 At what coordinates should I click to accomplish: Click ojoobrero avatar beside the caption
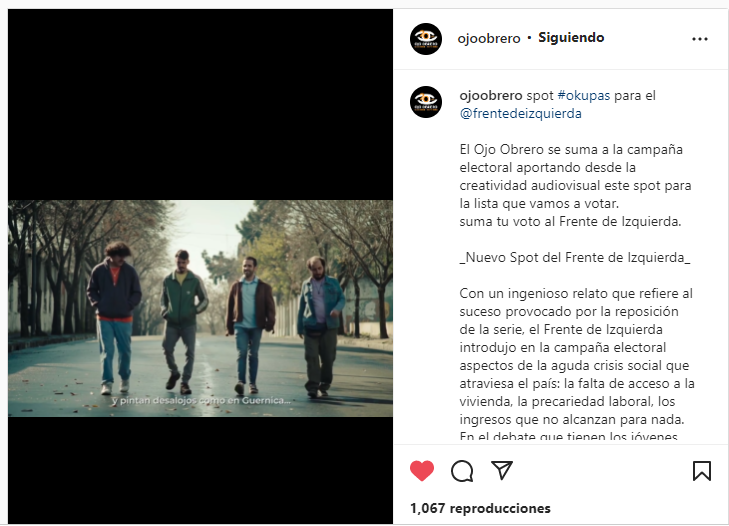(425, 102)
